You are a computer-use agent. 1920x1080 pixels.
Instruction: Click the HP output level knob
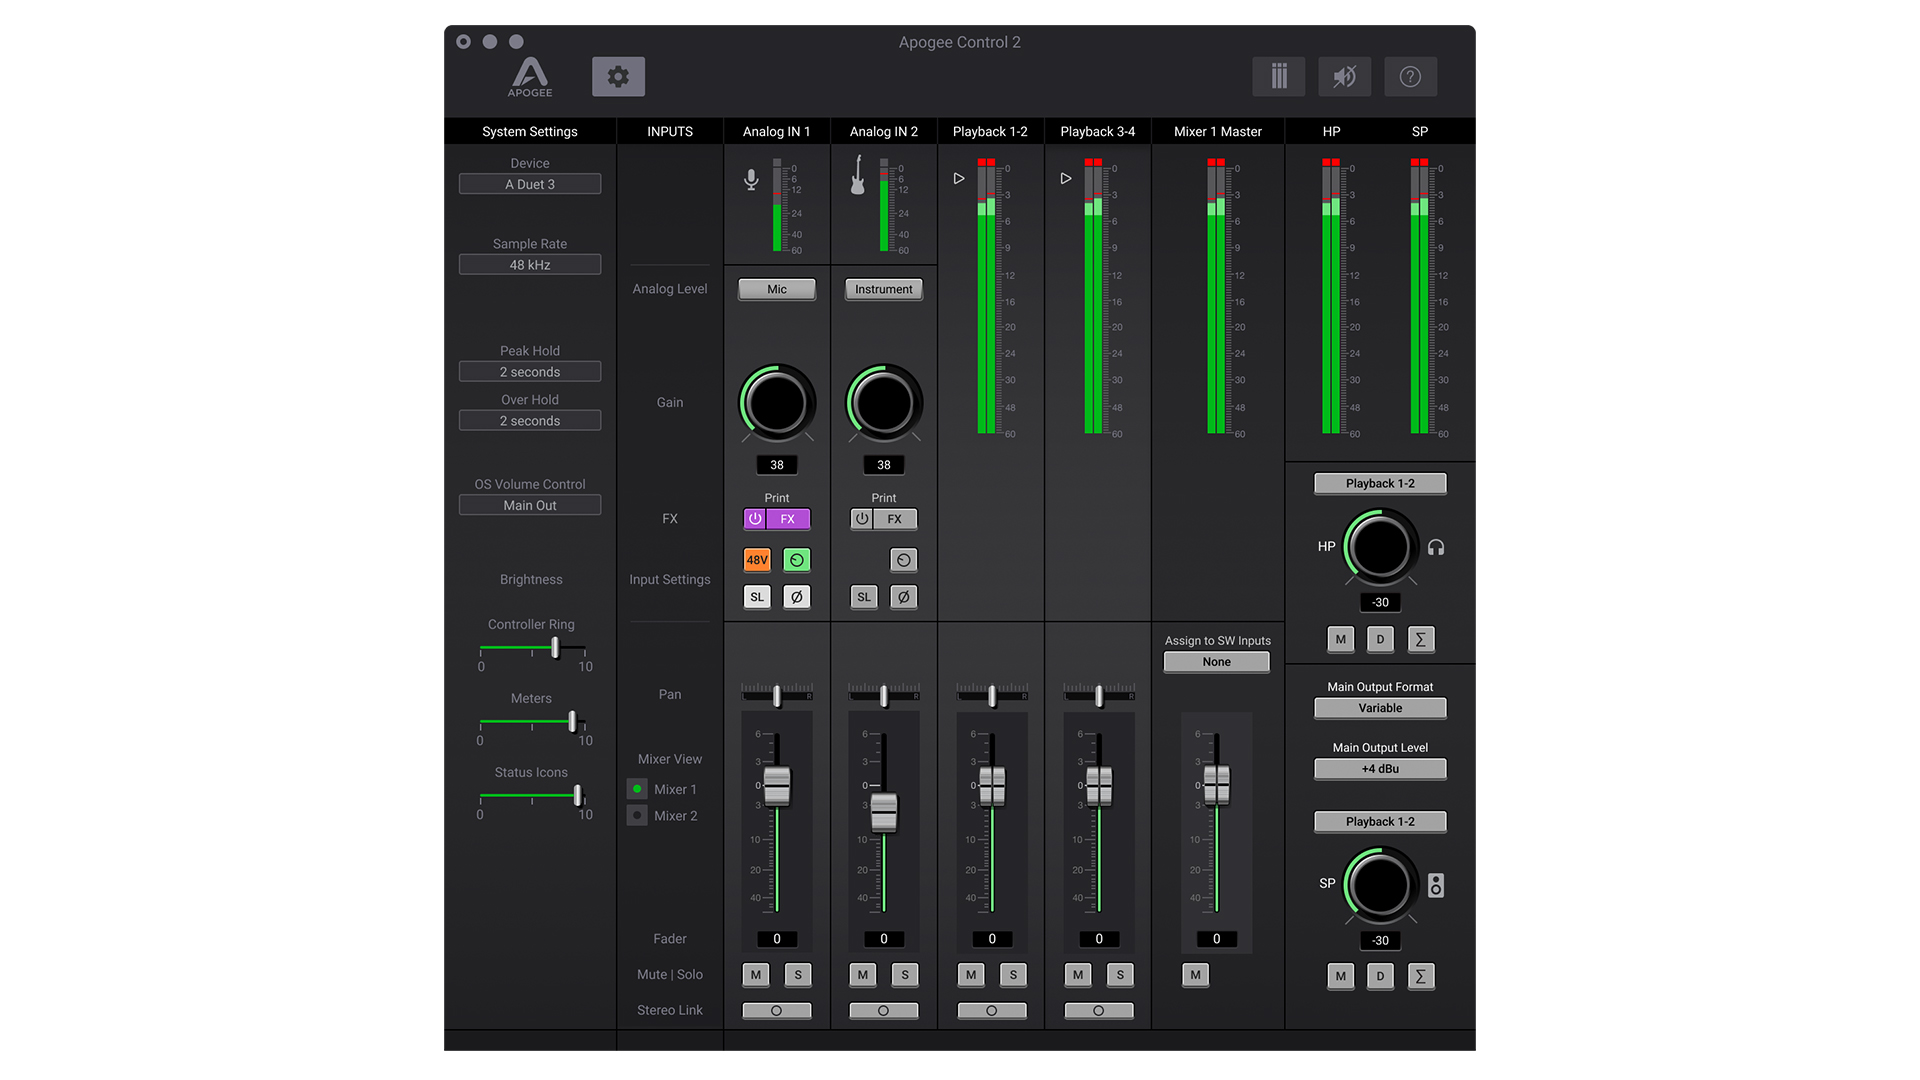1380,547
